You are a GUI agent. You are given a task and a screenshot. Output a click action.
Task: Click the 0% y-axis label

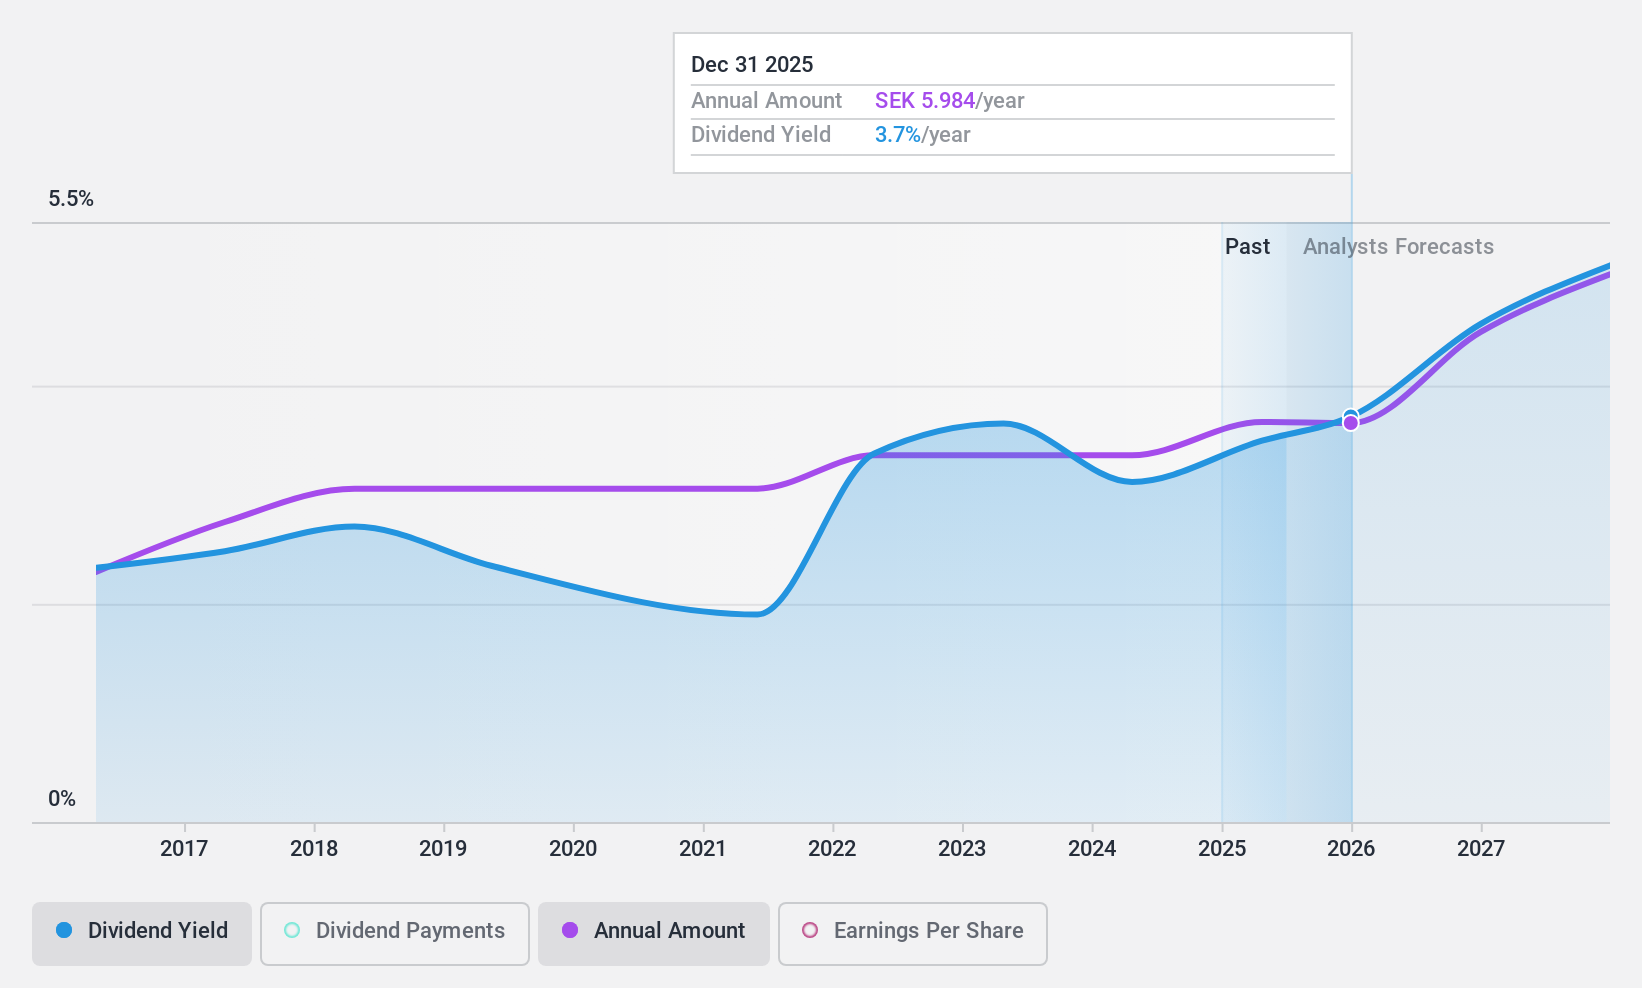[x=62, y=799]
